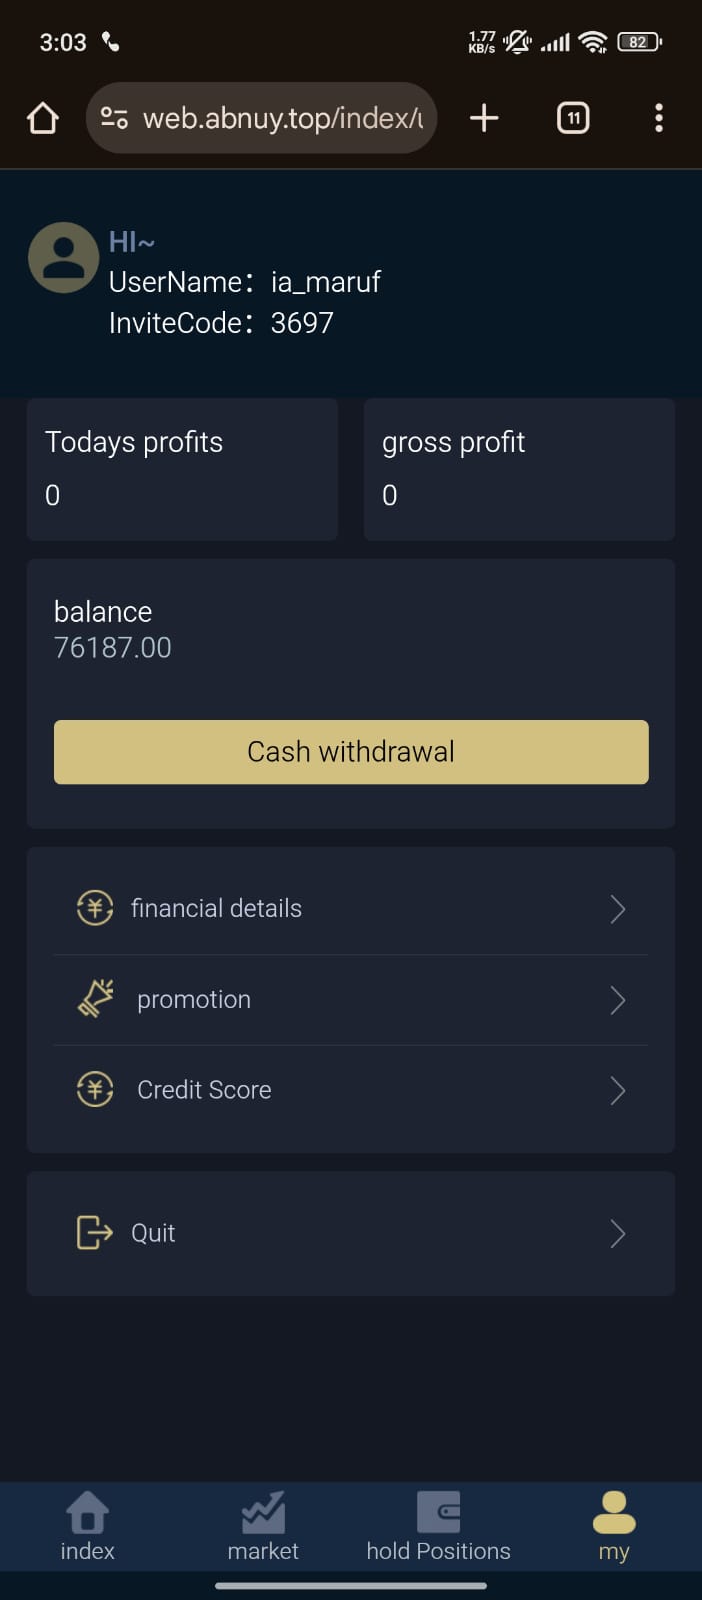Tap the site info icon in address bar
This screenshot has height=1600, width=702.
pos(114,118)
